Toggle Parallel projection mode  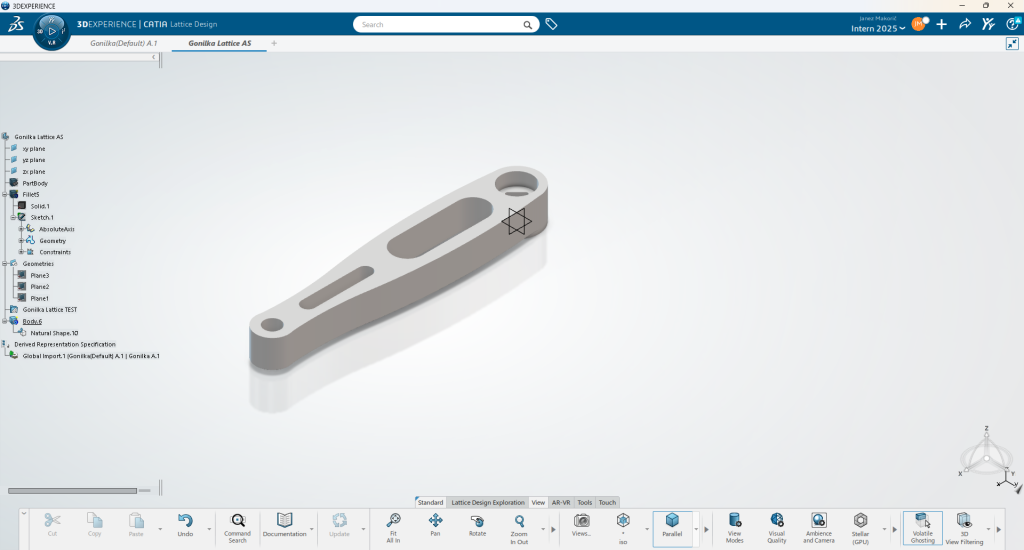coord(672,528)
